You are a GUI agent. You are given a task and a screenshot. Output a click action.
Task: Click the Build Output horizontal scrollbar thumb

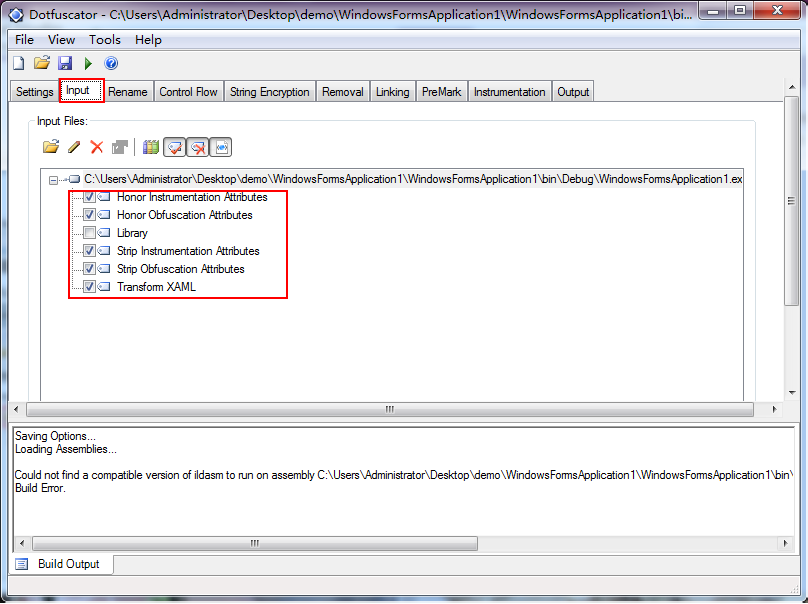click(255, 543)
